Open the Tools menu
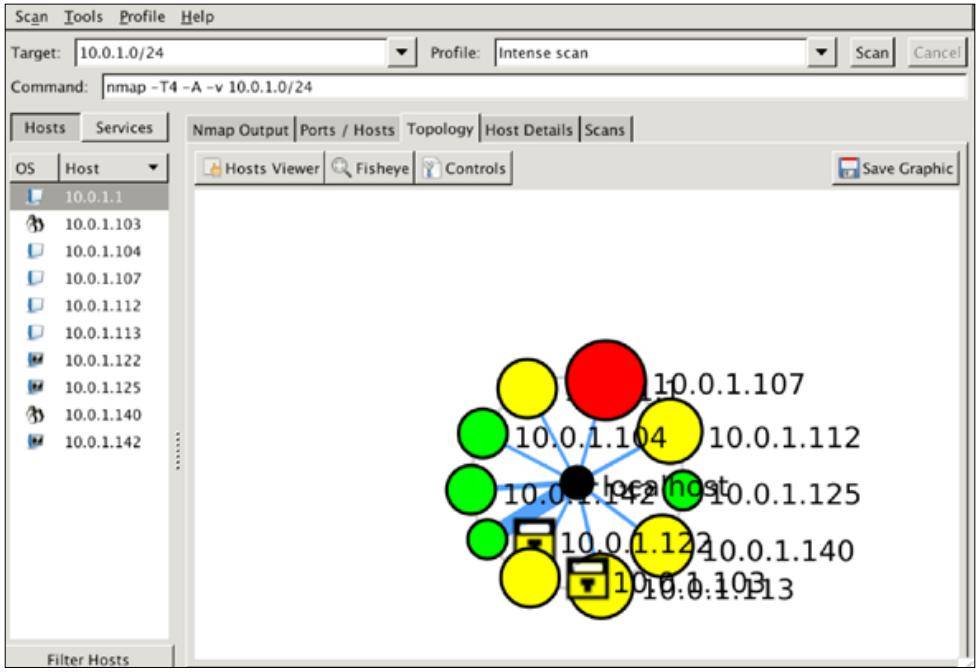The height and width of the screenshot is (672, 980). coord(83,17)
